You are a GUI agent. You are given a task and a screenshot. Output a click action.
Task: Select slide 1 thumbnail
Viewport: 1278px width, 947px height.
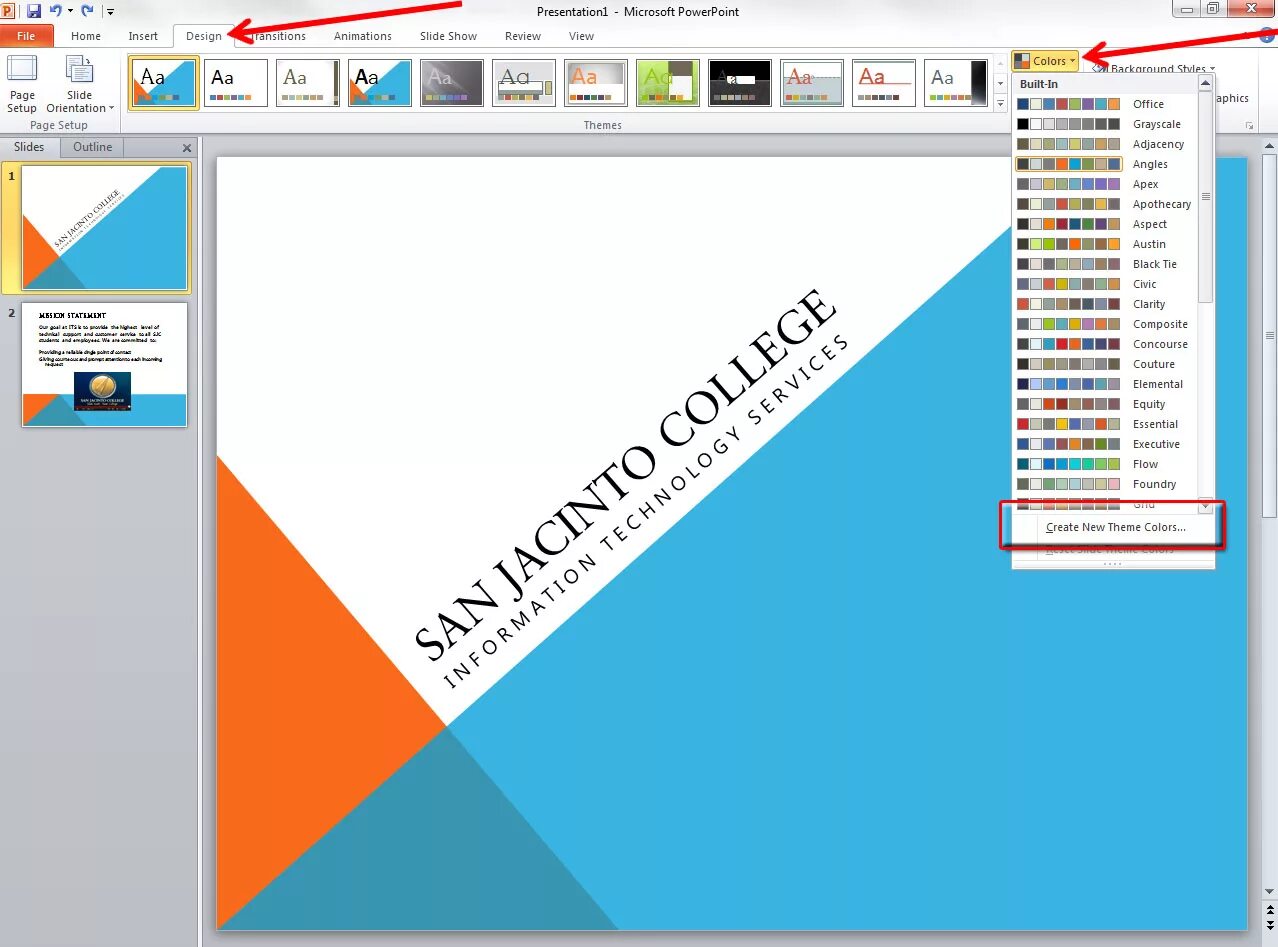coord(104,228)
